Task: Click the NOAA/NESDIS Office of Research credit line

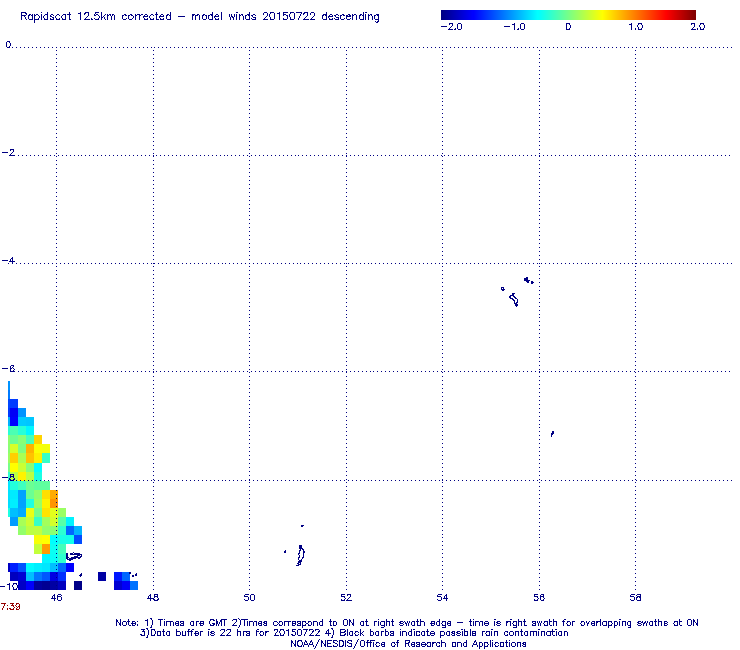Action: pos(408,644)
